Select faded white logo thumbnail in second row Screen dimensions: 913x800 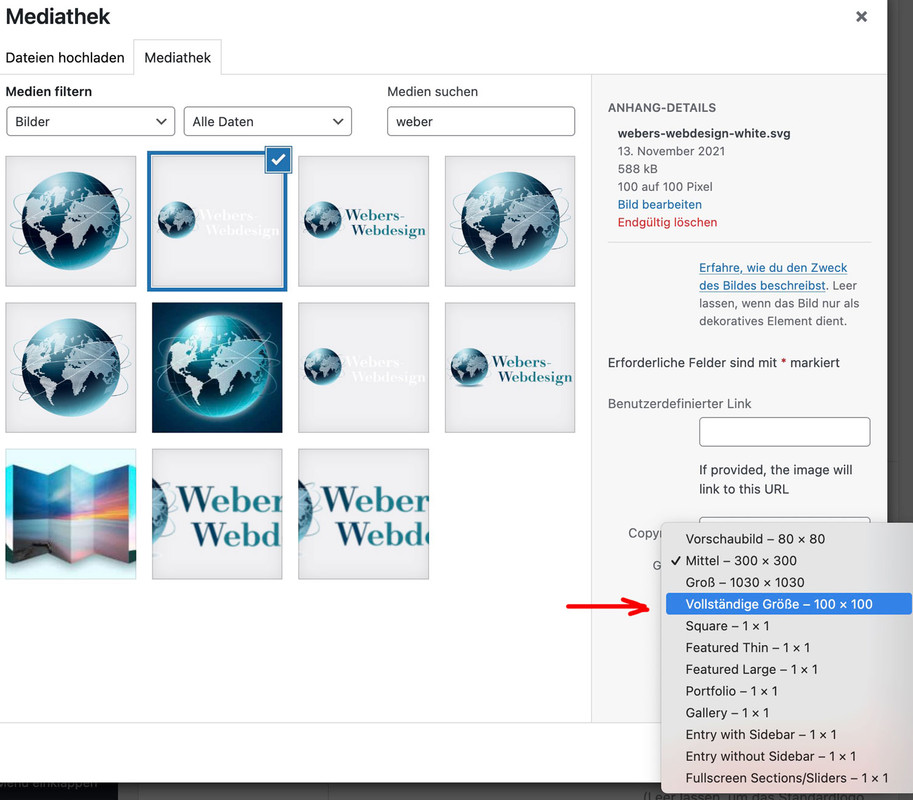363,367
